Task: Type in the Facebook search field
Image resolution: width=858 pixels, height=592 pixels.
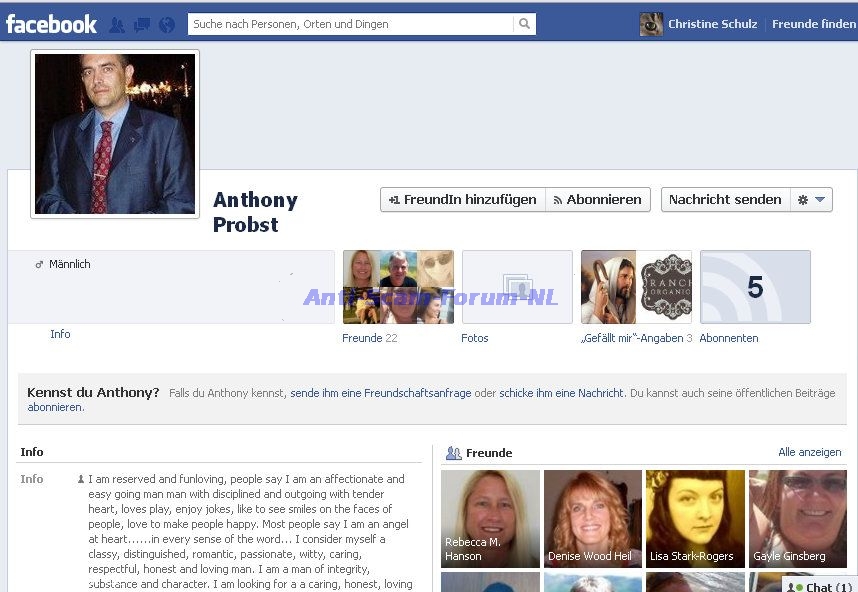Action: (350, 24)
